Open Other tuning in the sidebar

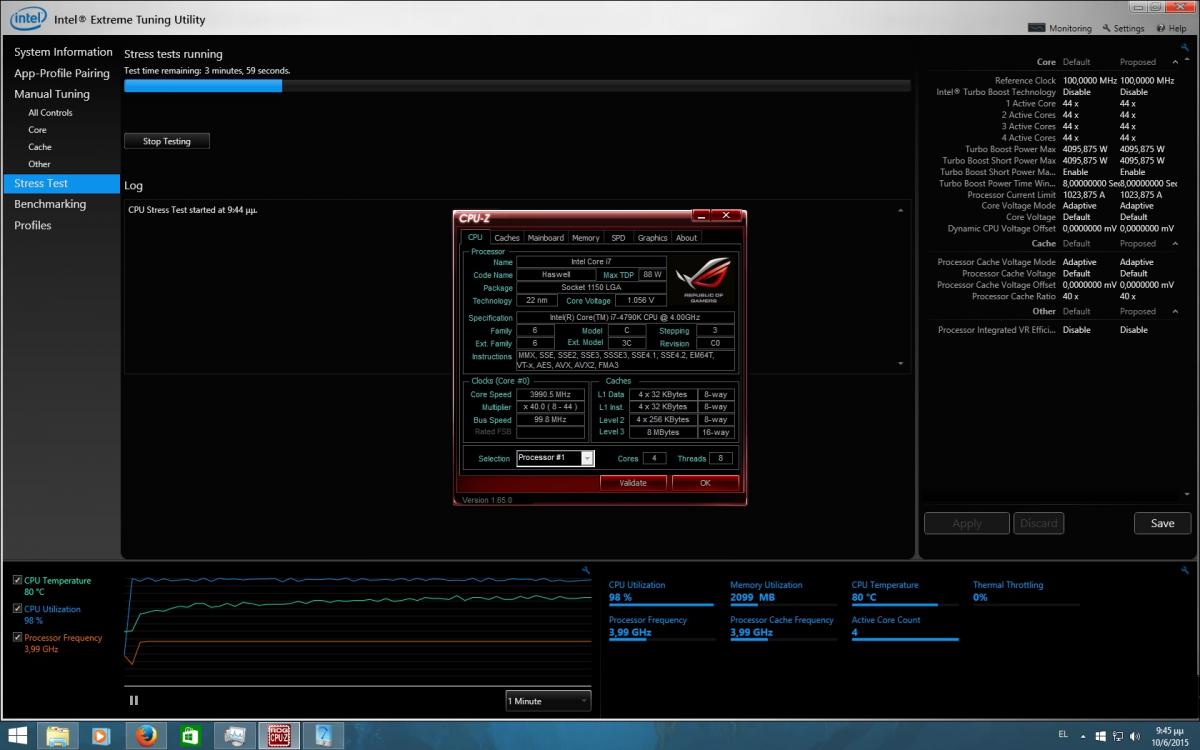(x=39, y=164)
